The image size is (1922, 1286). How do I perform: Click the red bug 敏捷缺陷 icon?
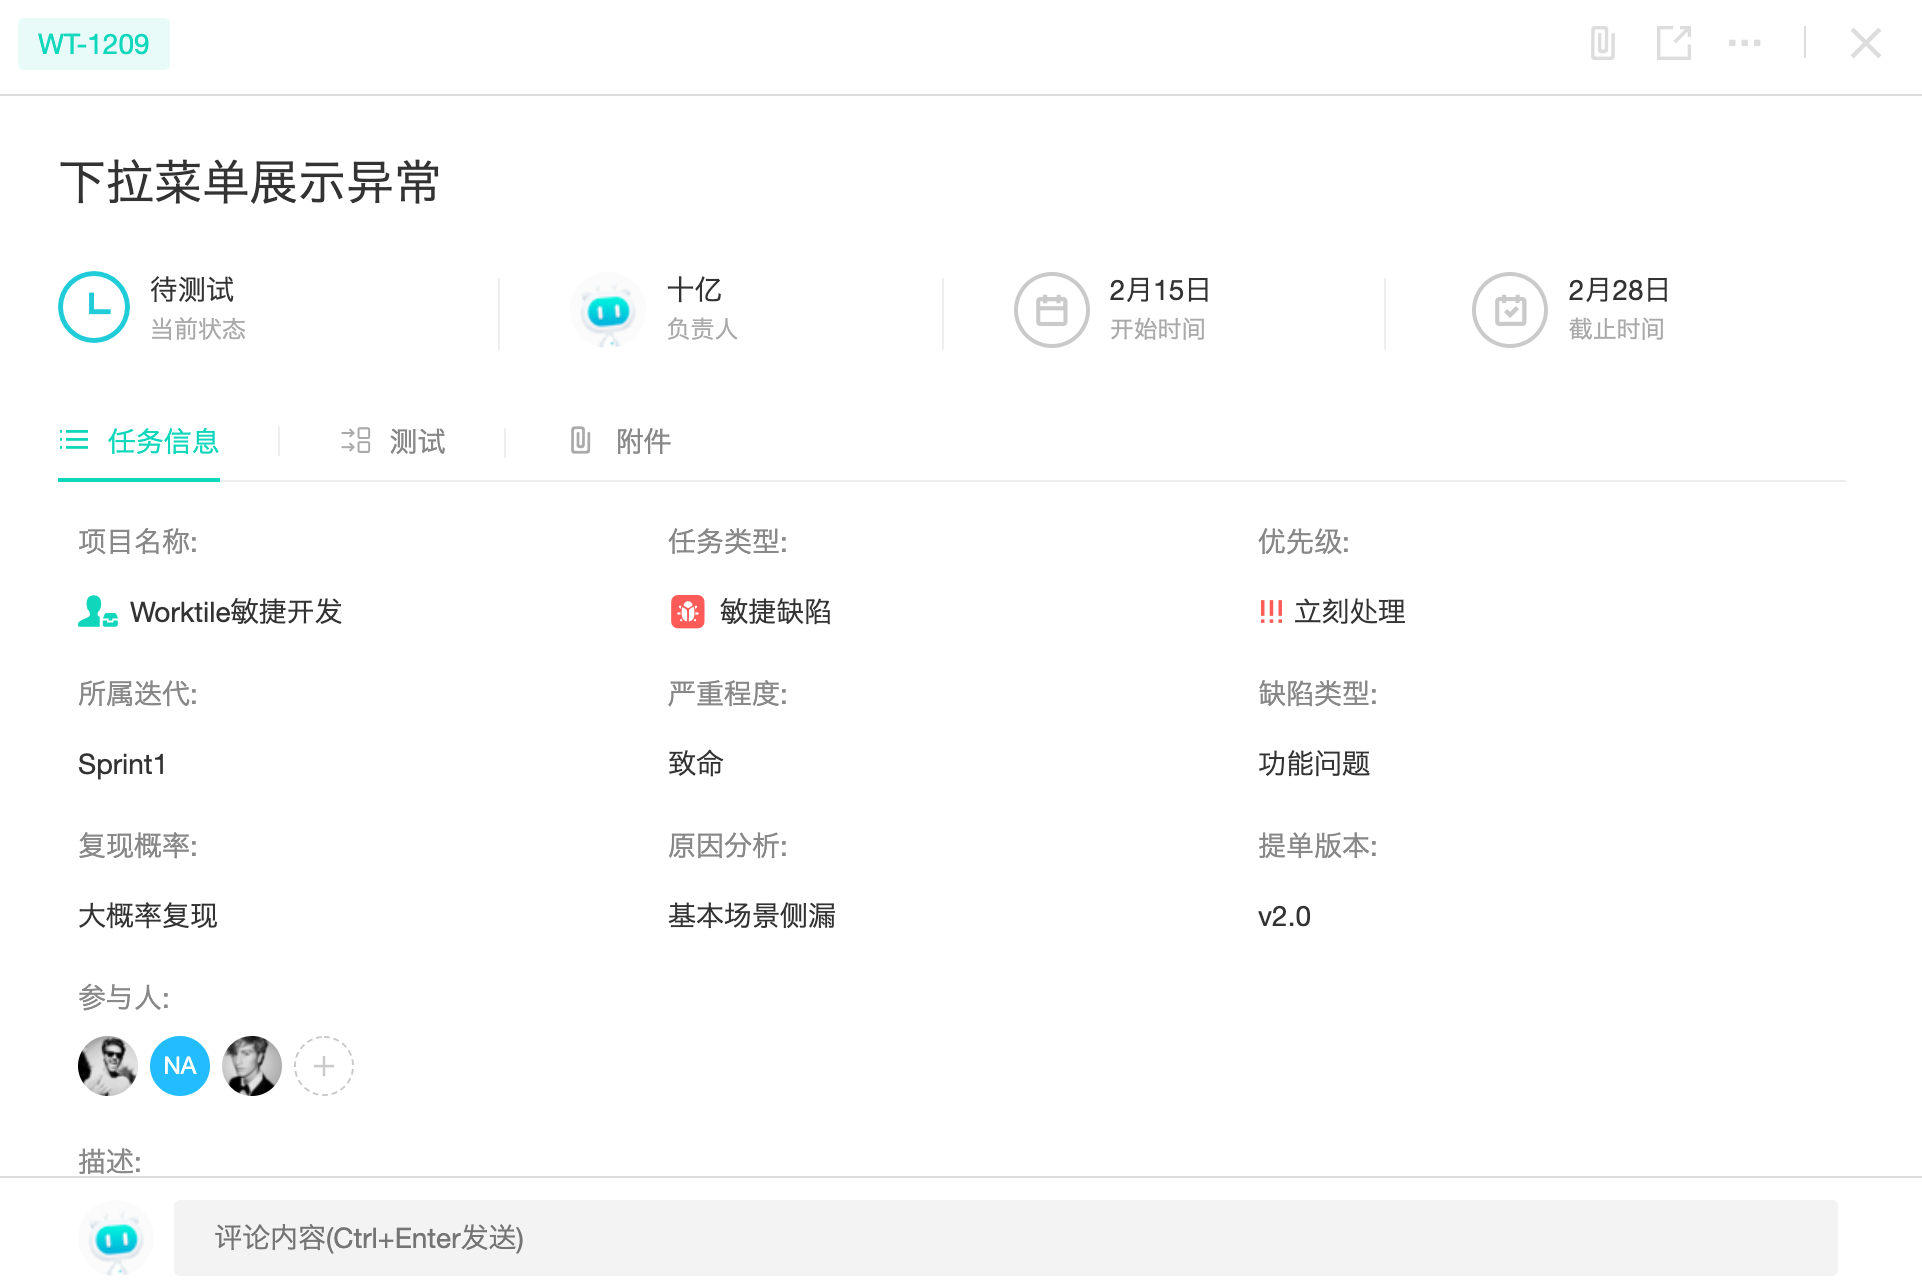click(687, 611)
